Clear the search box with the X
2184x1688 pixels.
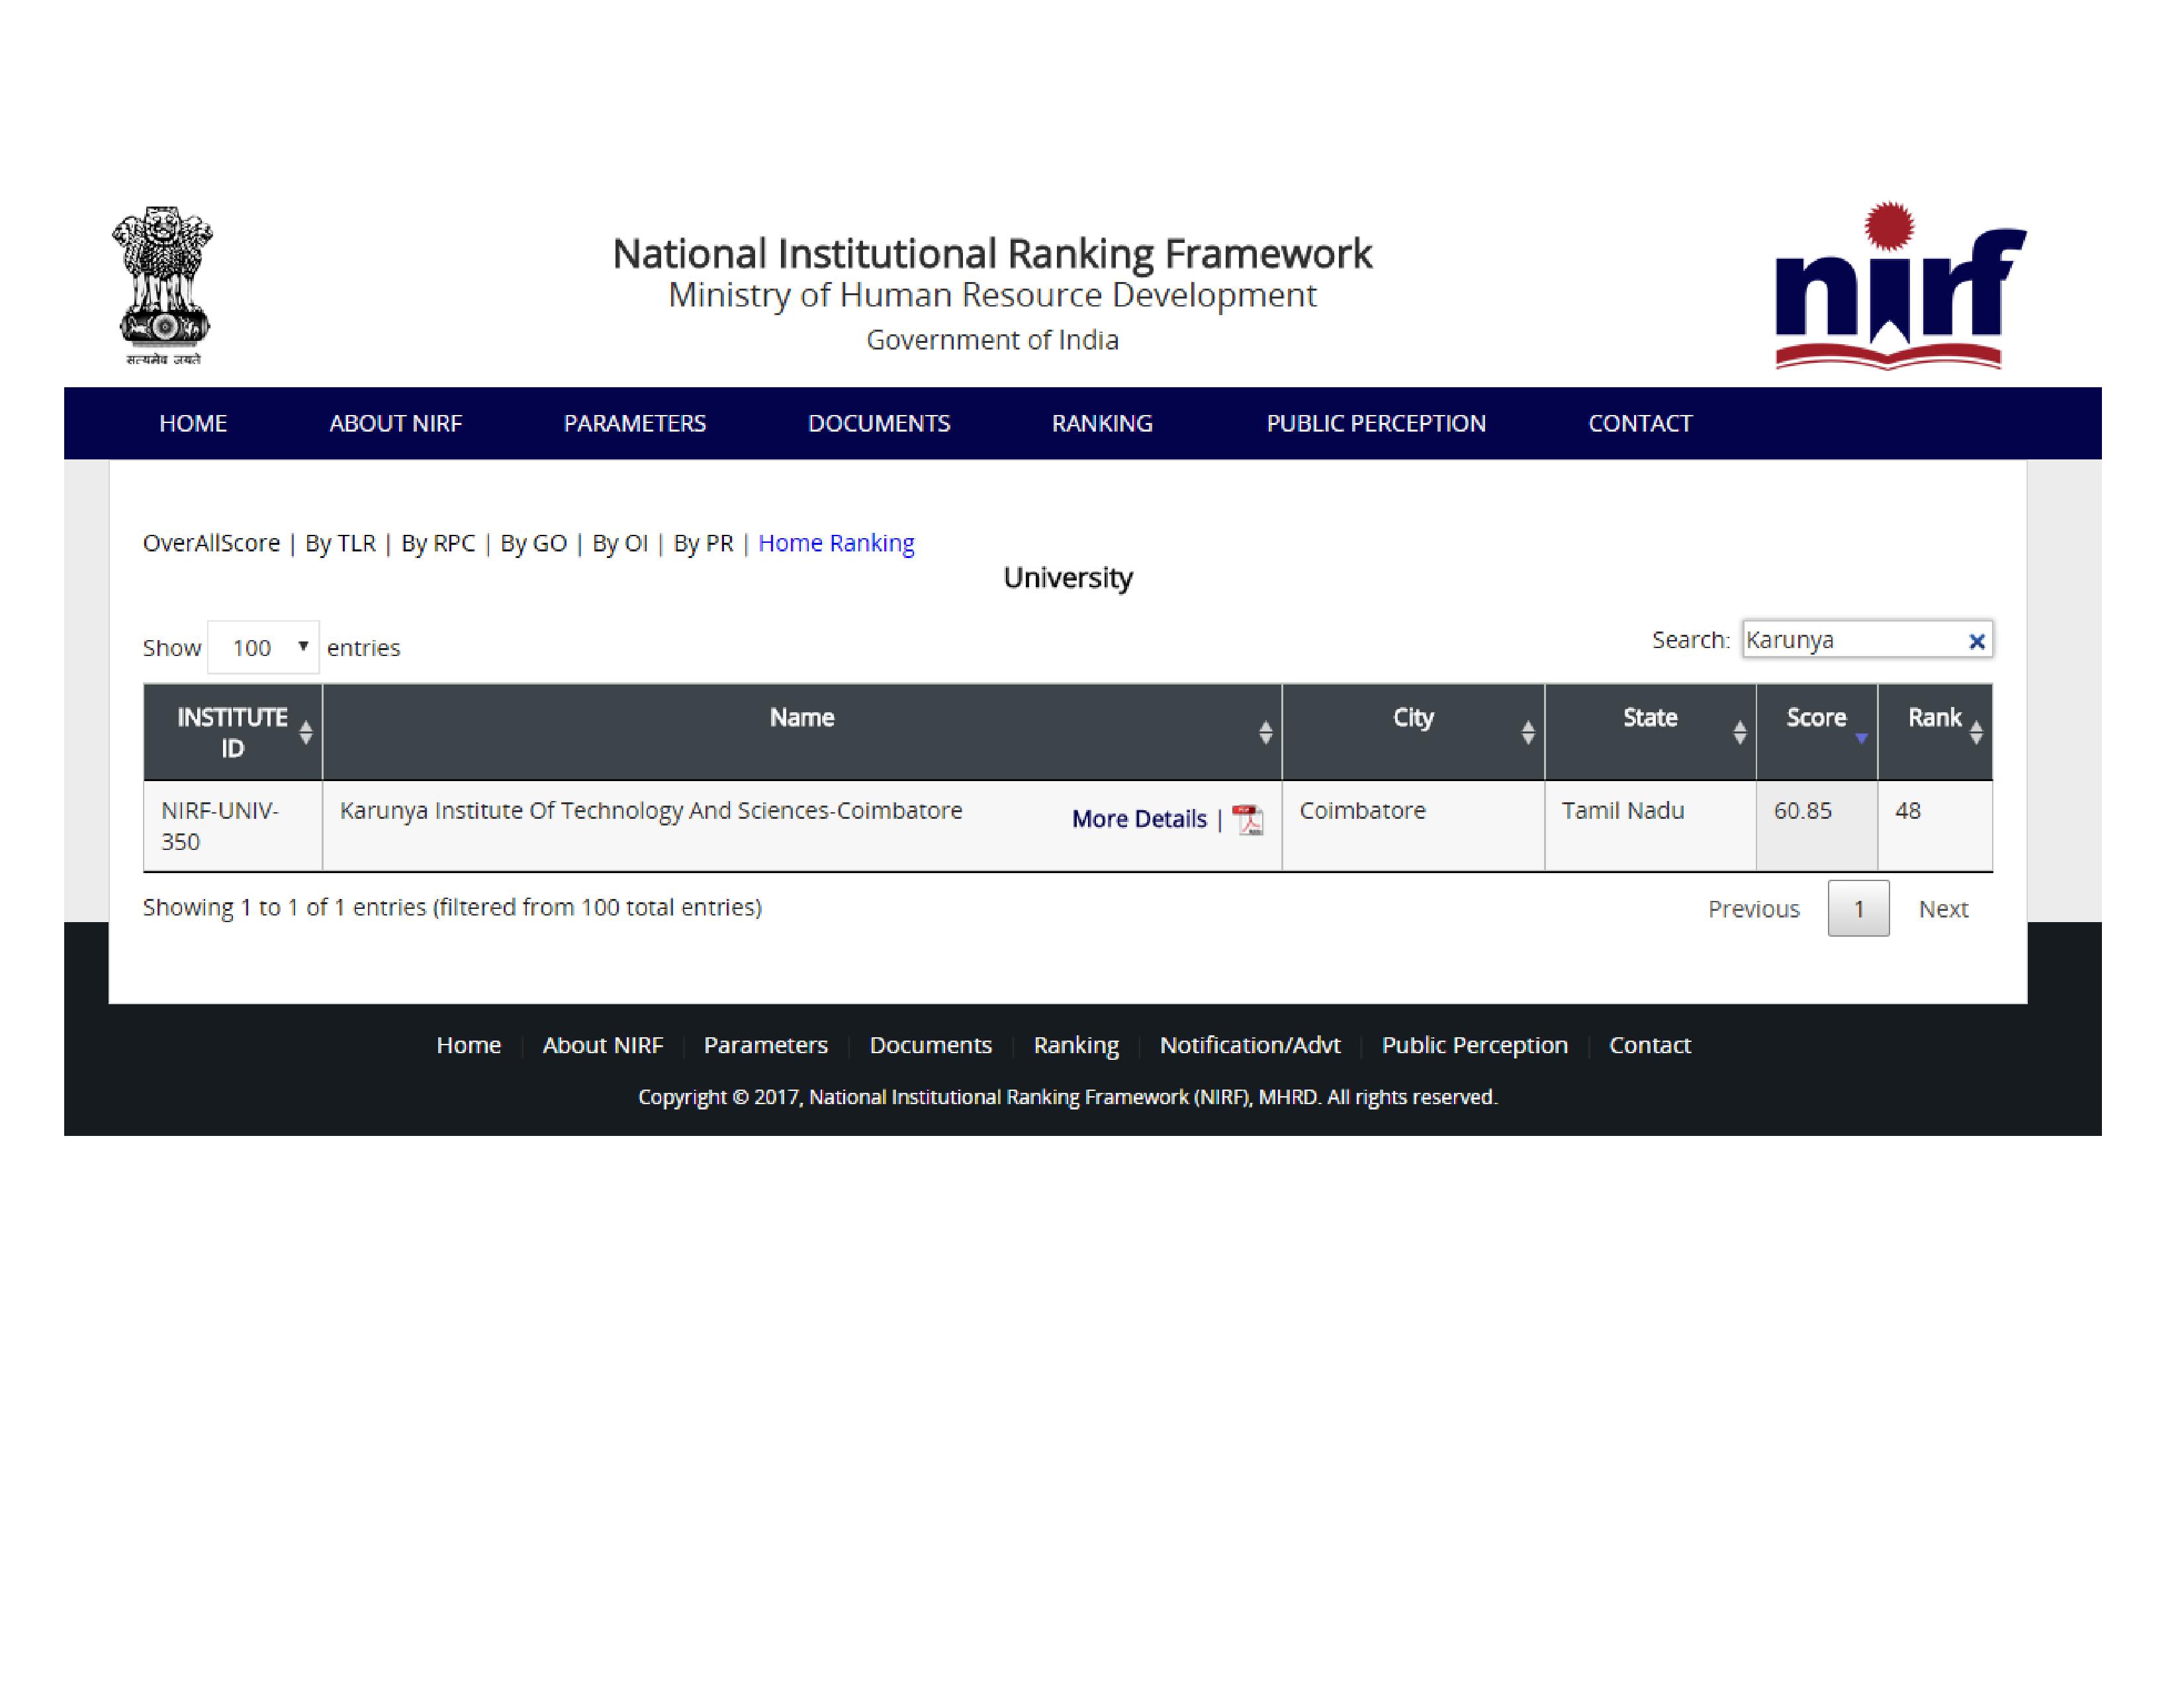(x=1976, y=642)
